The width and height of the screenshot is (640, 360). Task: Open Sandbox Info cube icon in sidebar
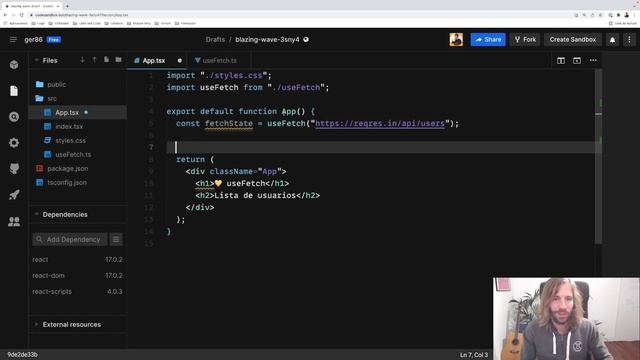[x=14, y=64]
